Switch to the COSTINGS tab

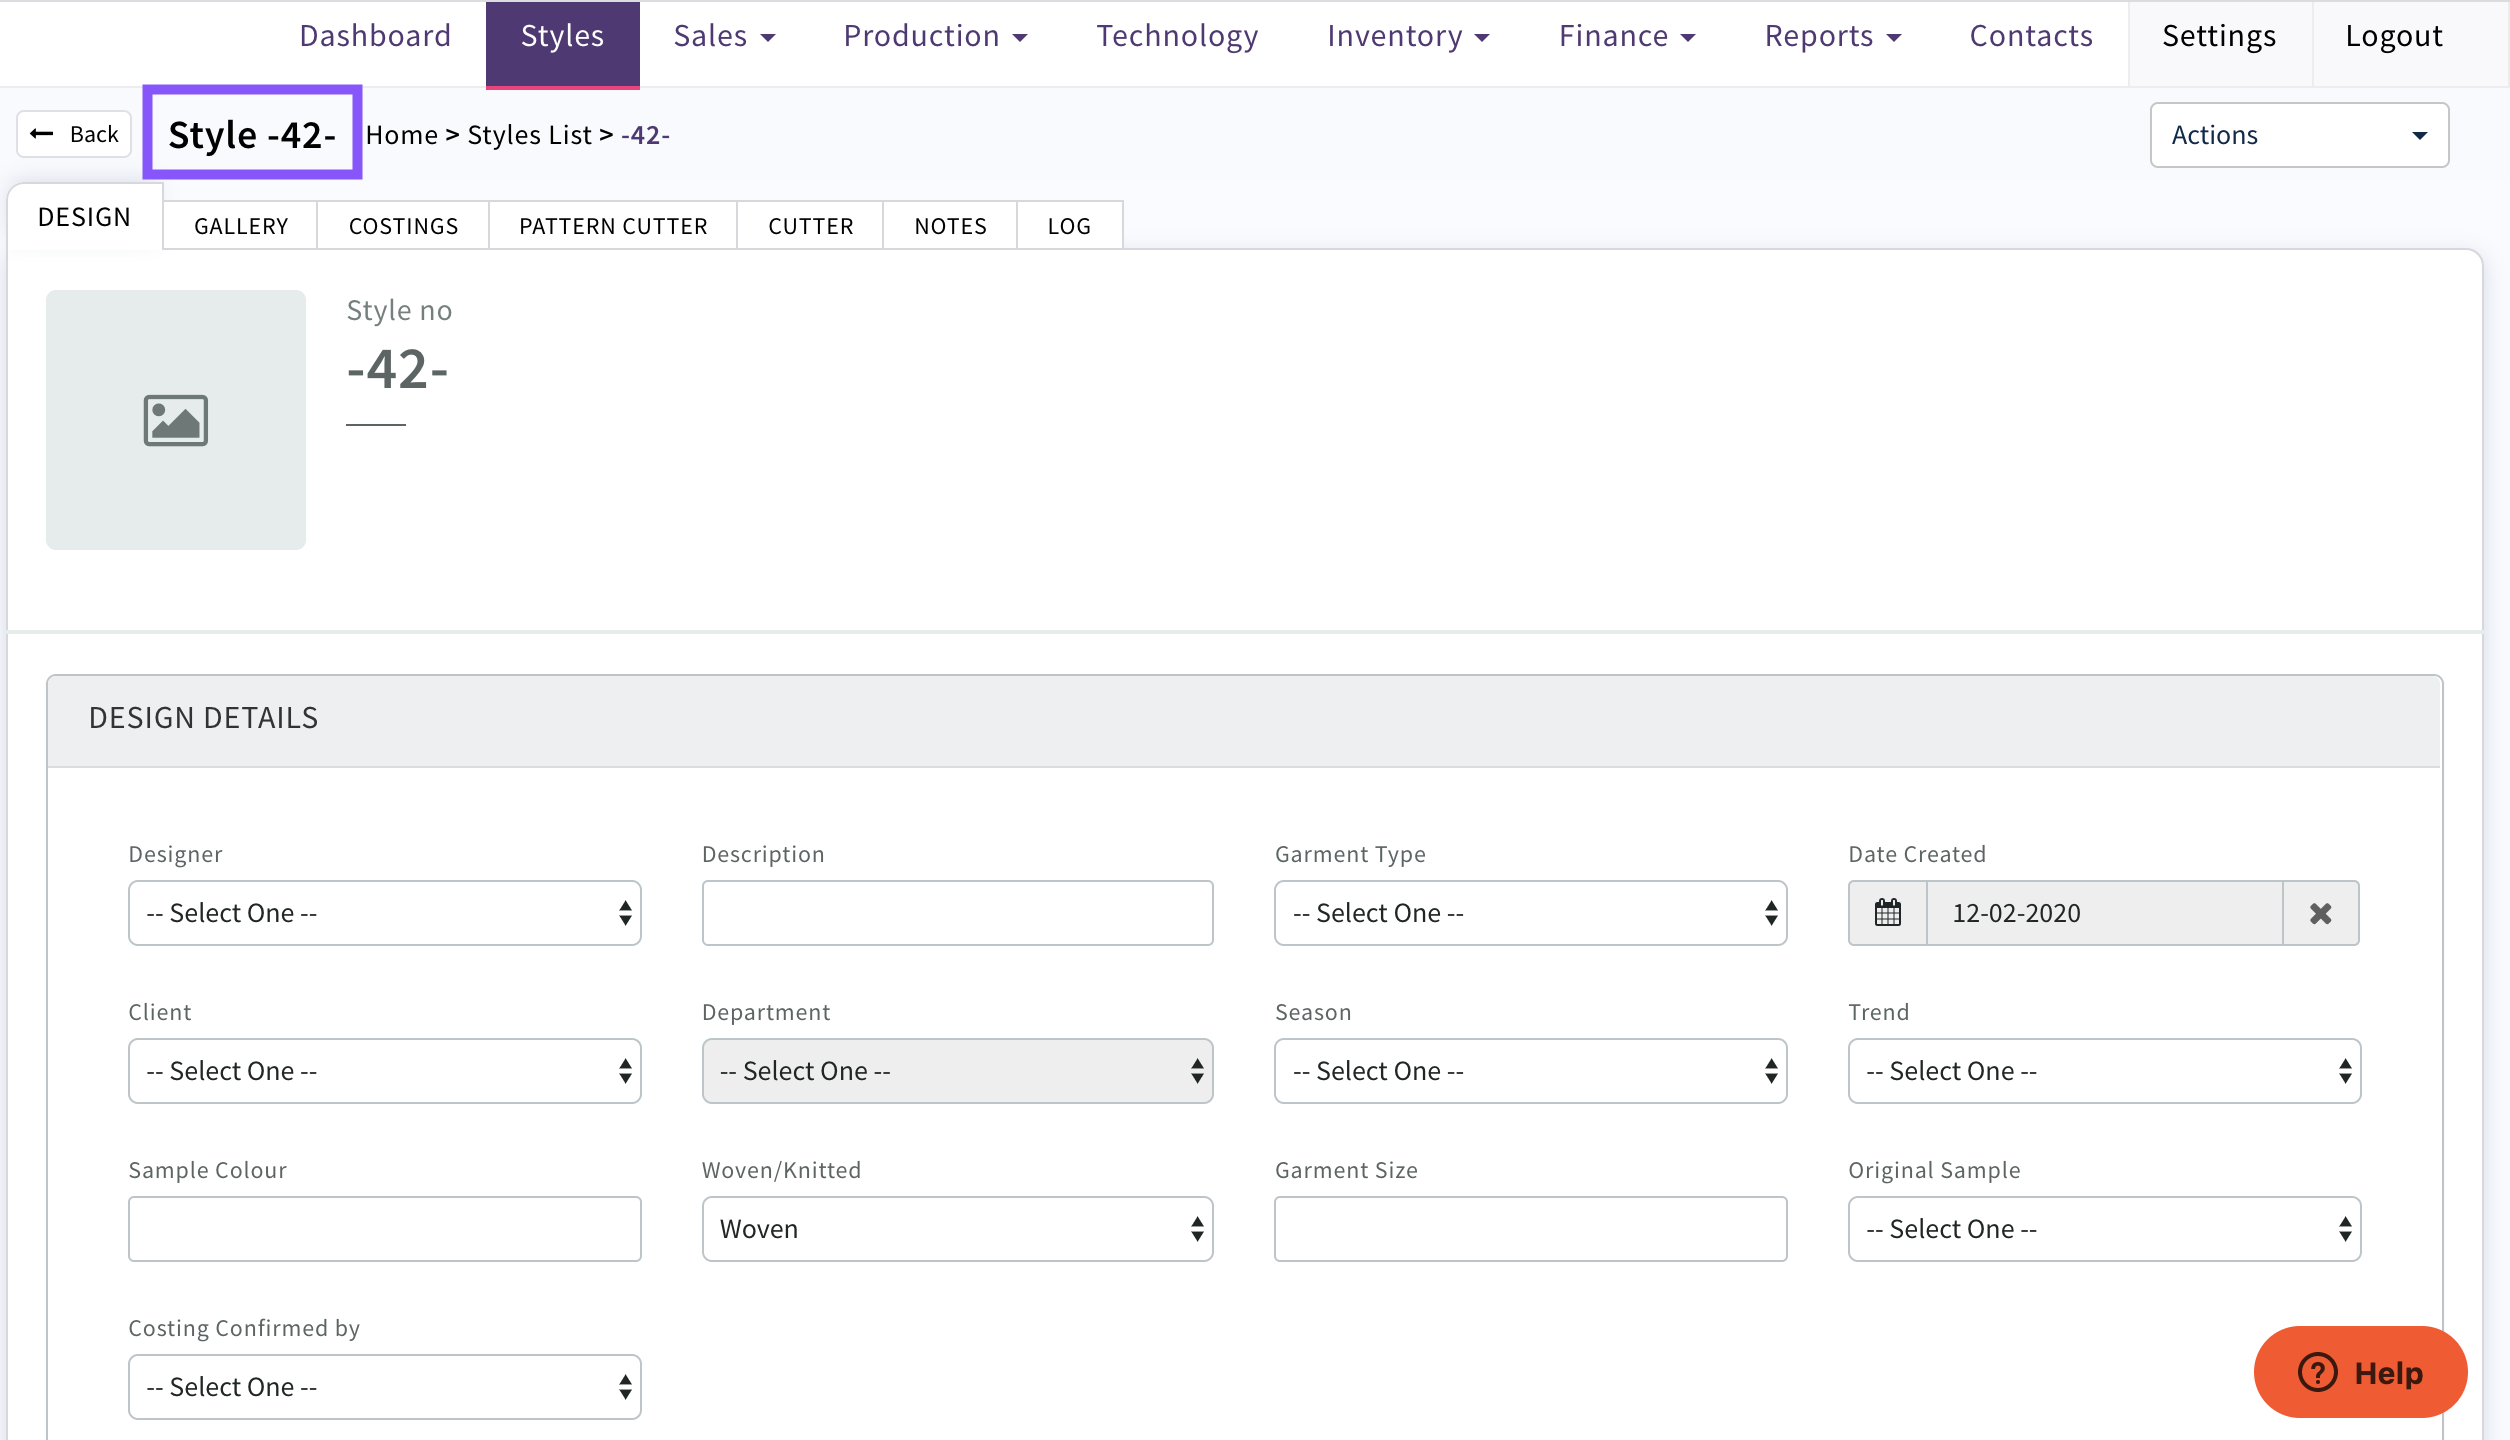(x=403, y=226)
